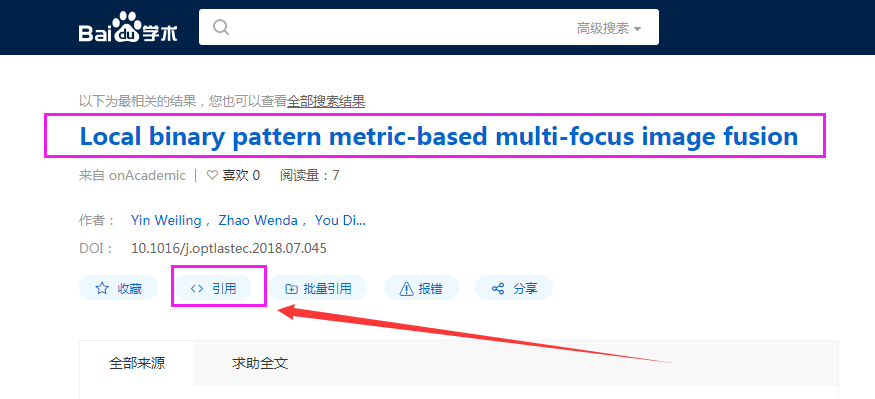The height and width of the screenshot is (399, 875).
Task: Click the 收藏 favorite star button
Action: [x=118, y=289]
